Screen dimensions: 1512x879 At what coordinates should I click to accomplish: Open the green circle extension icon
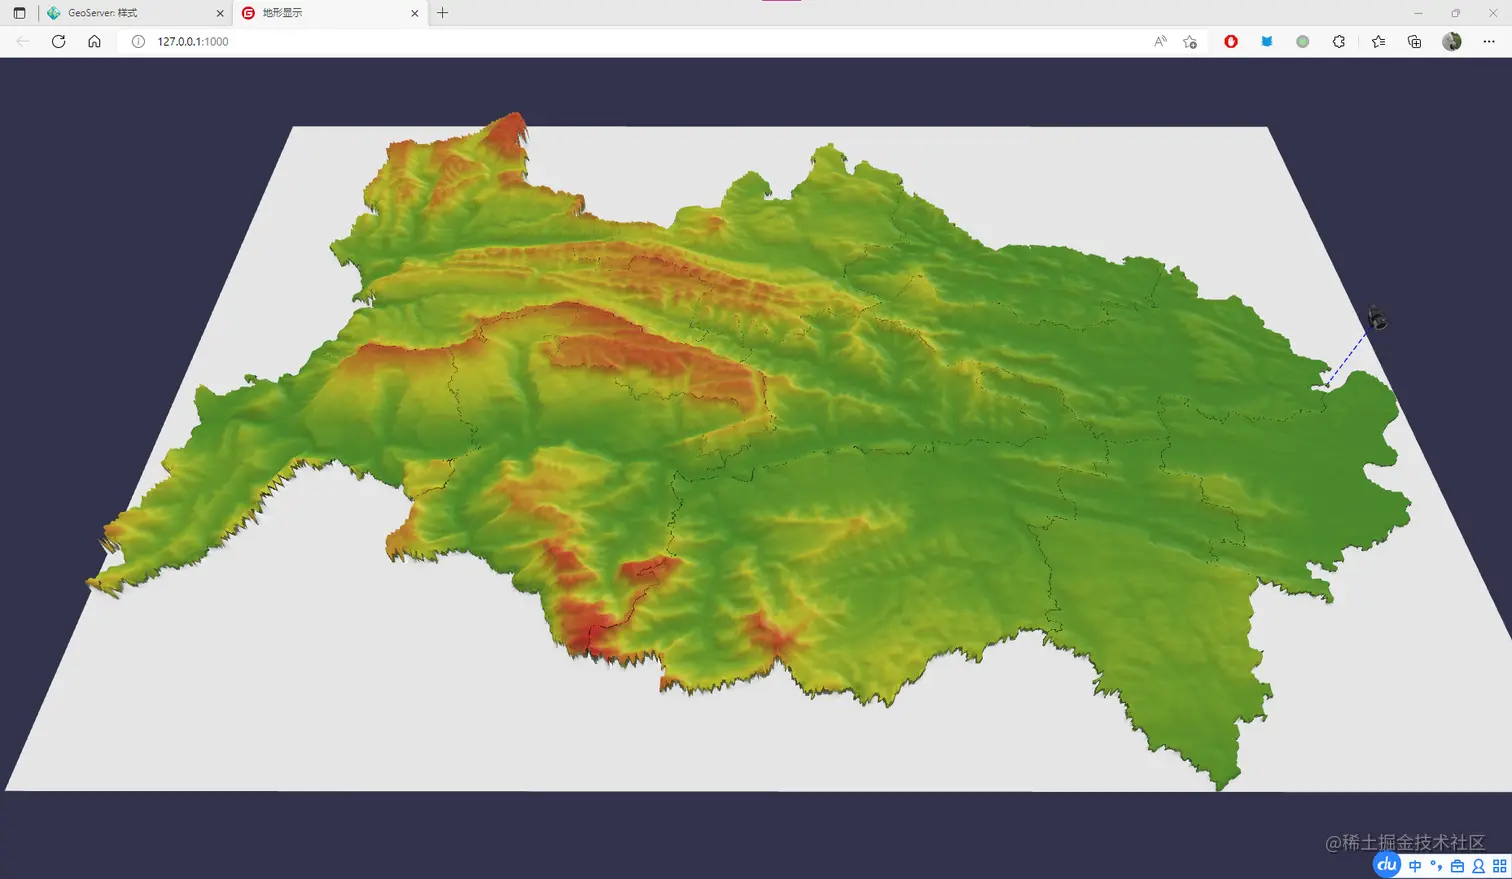point(1302,41)
